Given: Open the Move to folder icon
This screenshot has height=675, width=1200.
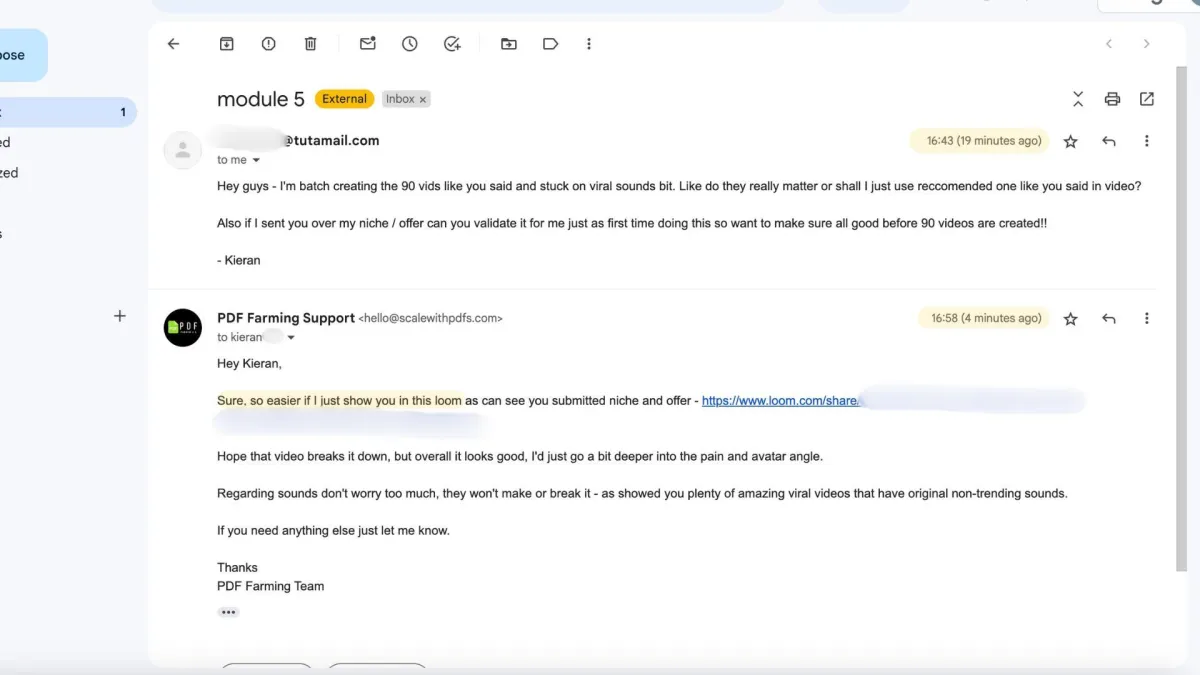Looking at the screenshot, I should click(x=509, y=44).
